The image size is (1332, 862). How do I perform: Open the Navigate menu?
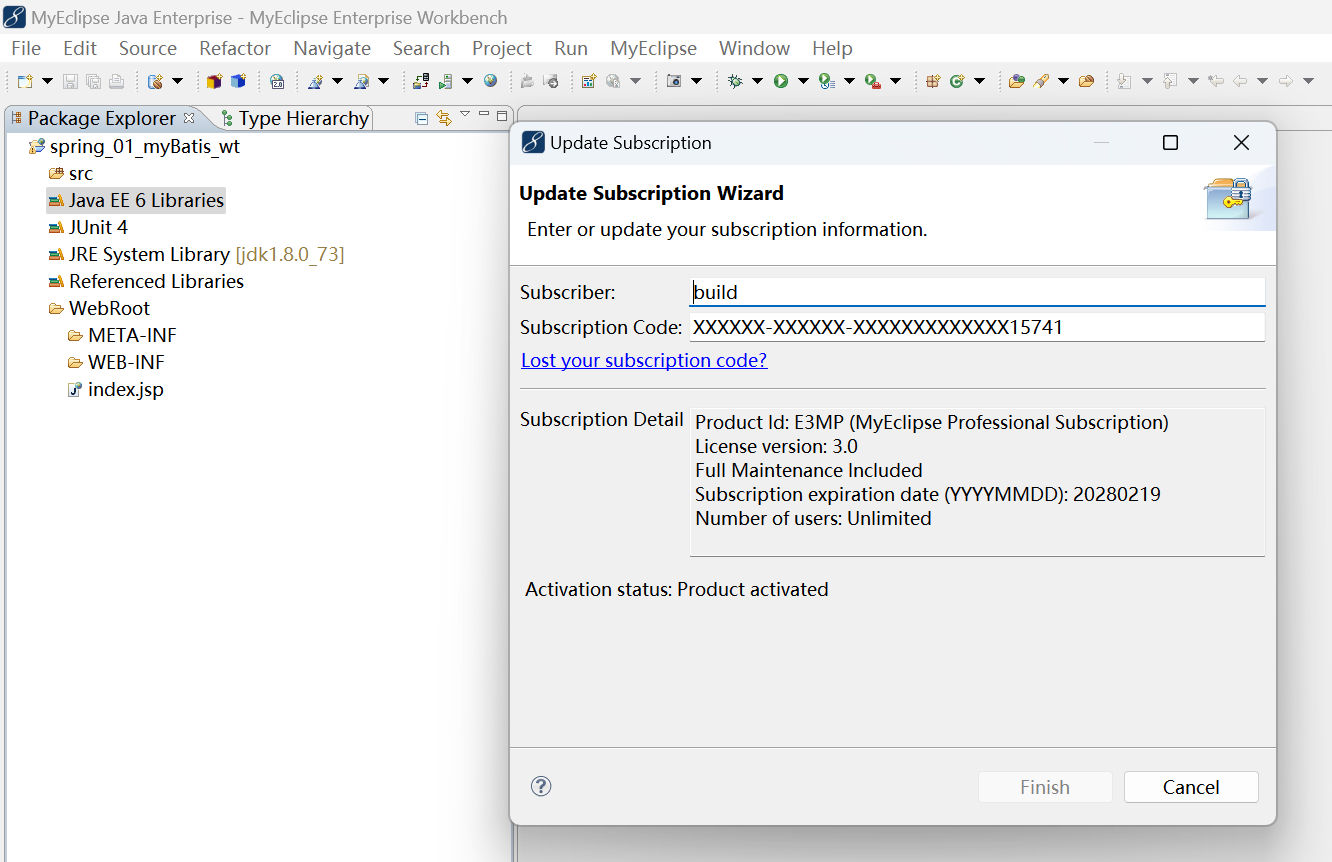tap(332, 48)
